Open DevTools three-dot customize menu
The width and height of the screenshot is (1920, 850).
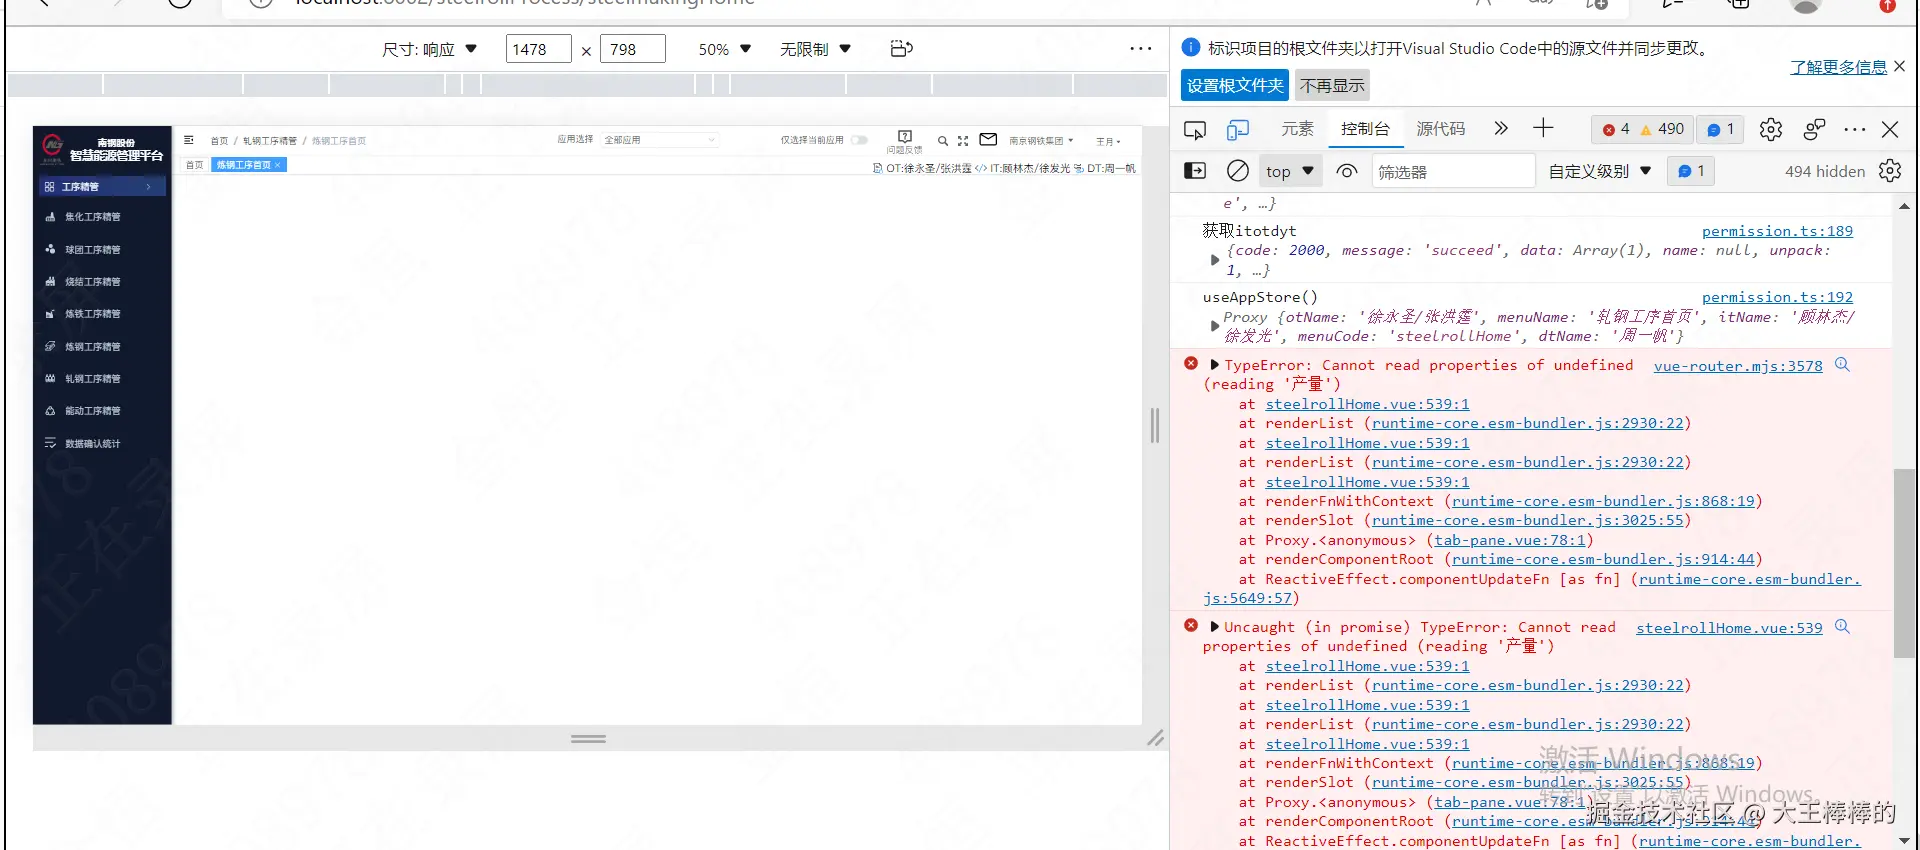tap(1855, 129)
